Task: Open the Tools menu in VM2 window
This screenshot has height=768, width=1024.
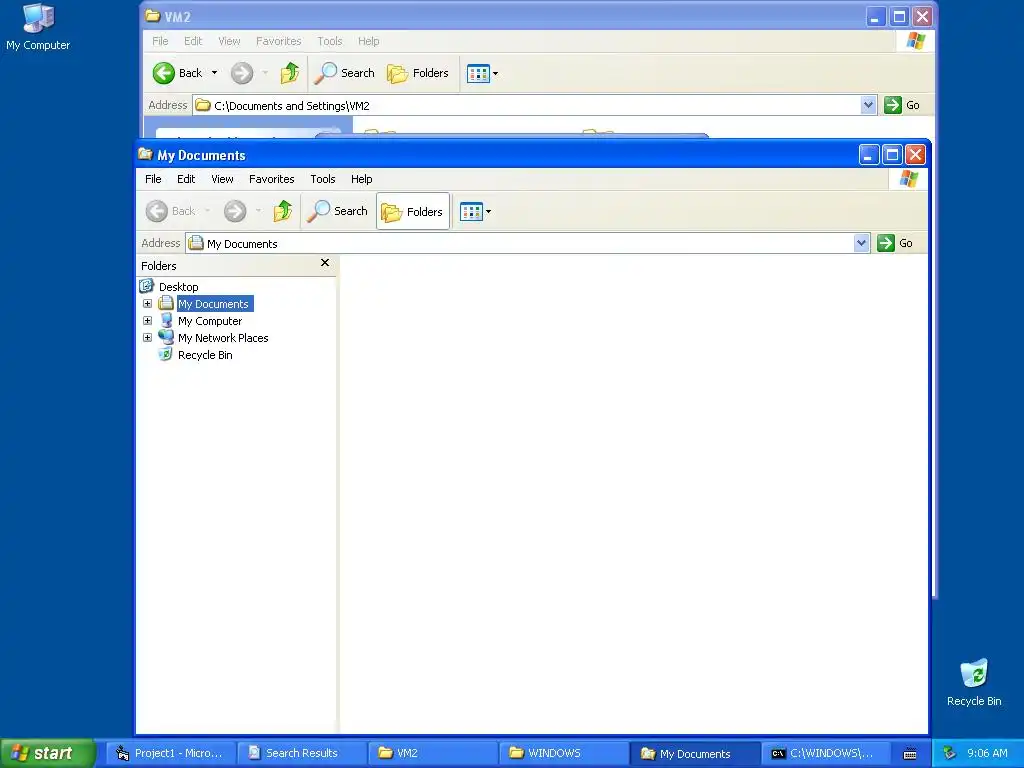Action: [x=330, y=41]
